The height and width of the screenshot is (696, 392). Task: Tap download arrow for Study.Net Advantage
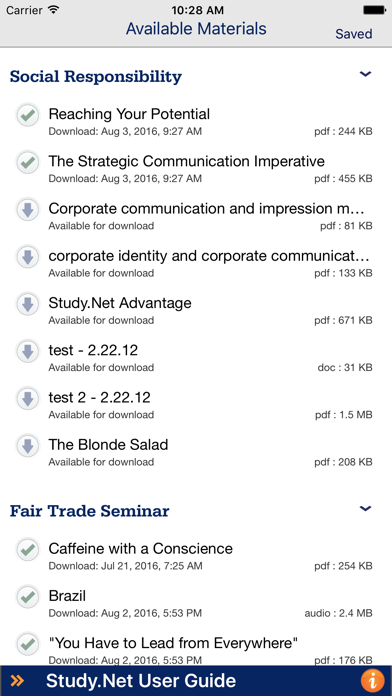pyautogui.click(x=28, y=304)
